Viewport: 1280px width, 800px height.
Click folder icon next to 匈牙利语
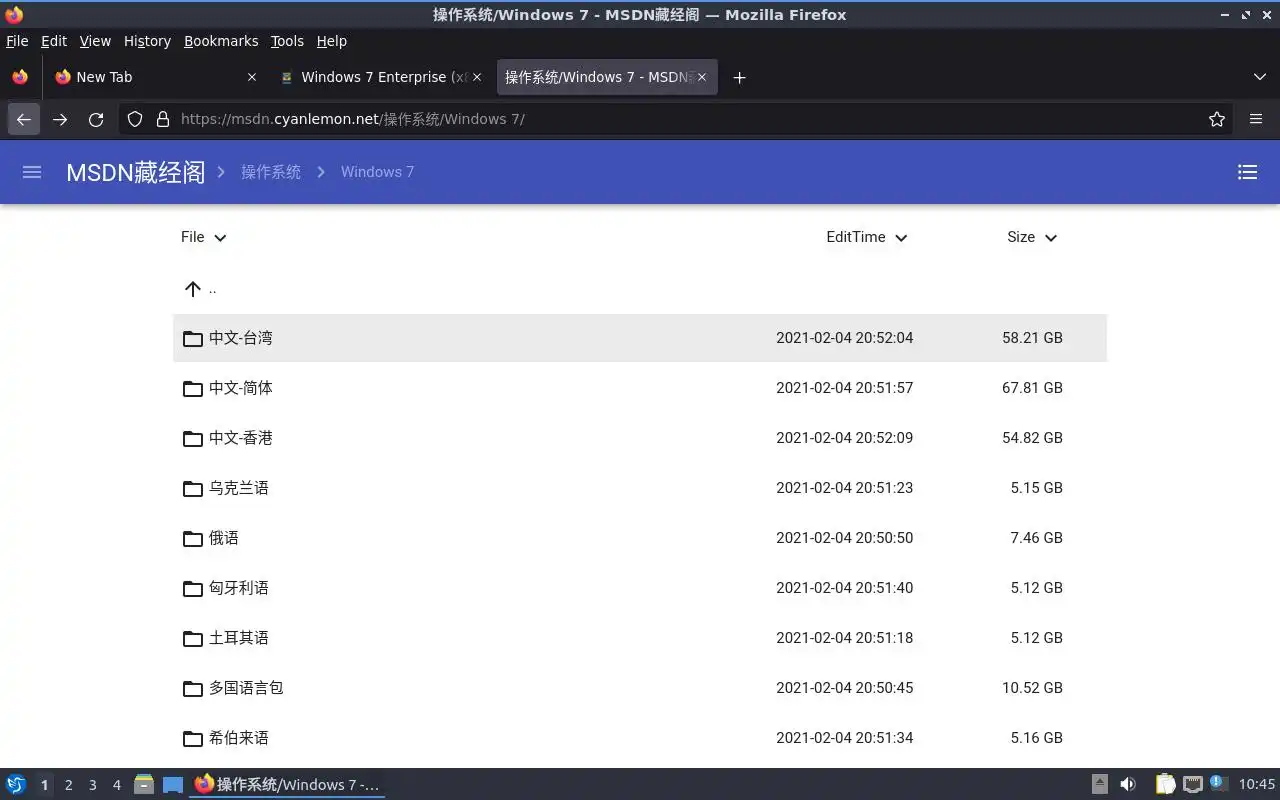[193, 588]
